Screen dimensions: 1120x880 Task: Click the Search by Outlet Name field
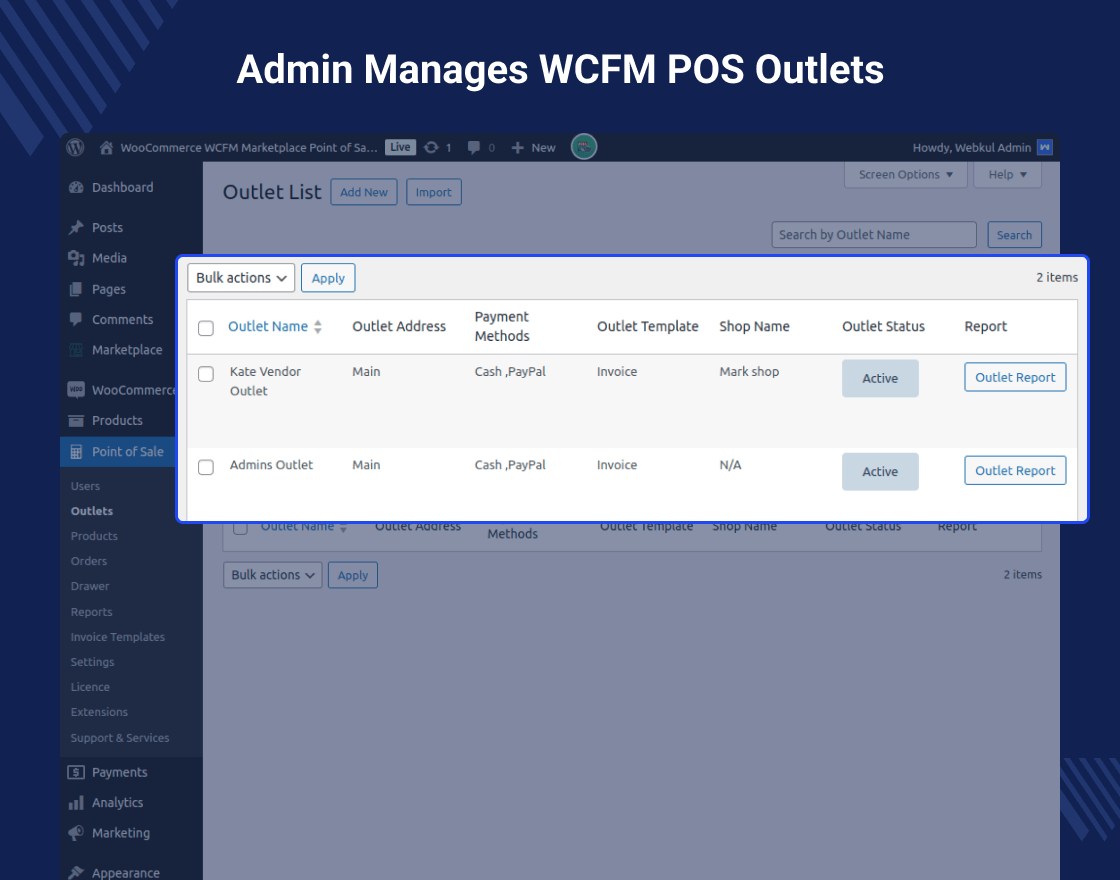click(x=873, y=234)
